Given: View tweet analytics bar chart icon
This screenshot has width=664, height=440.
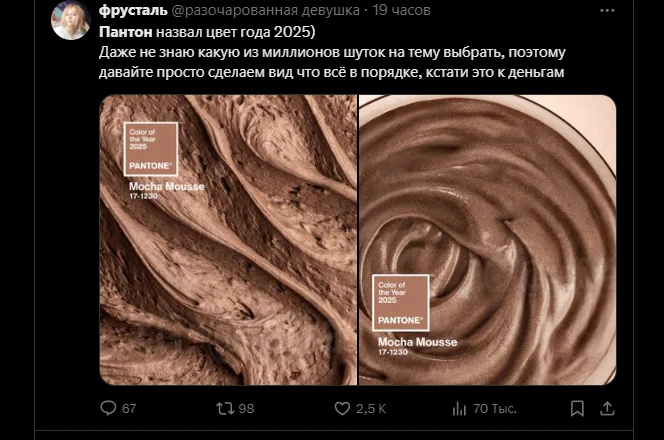Looking at the screenshot, I should click(x=459, y=408).
